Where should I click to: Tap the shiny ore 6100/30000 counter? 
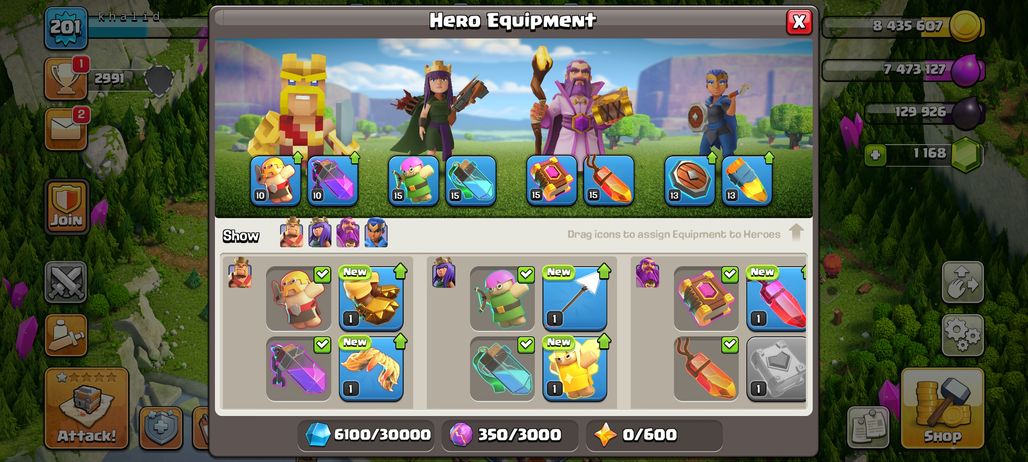367,434
